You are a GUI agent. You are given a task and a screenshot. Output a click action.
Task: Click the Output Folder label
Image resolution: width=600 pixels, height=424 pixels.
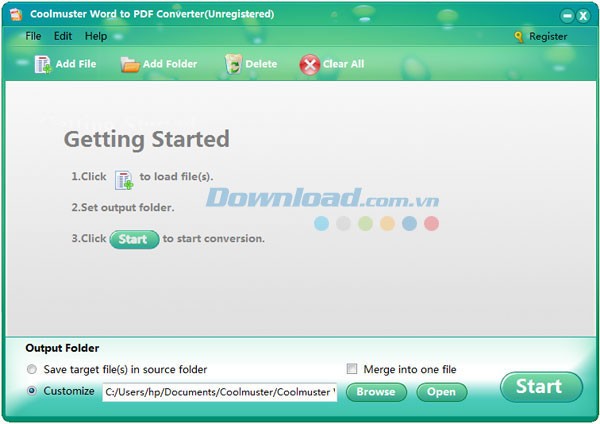tap(62, 348)
